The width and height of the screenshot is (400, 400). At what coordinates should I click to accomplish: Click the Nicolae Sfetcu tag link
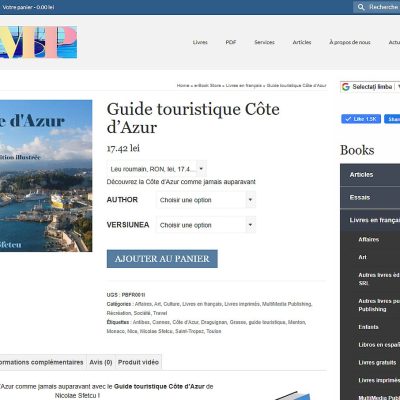click(x=156, y=331)
